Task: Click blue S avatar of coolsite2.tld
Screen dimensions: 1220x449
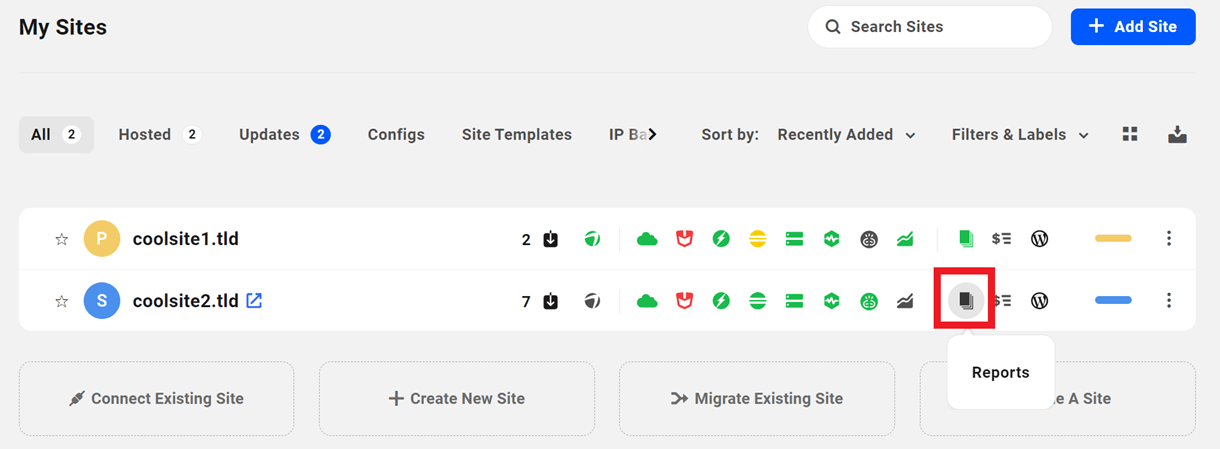Action: click(x=102, y=301)
